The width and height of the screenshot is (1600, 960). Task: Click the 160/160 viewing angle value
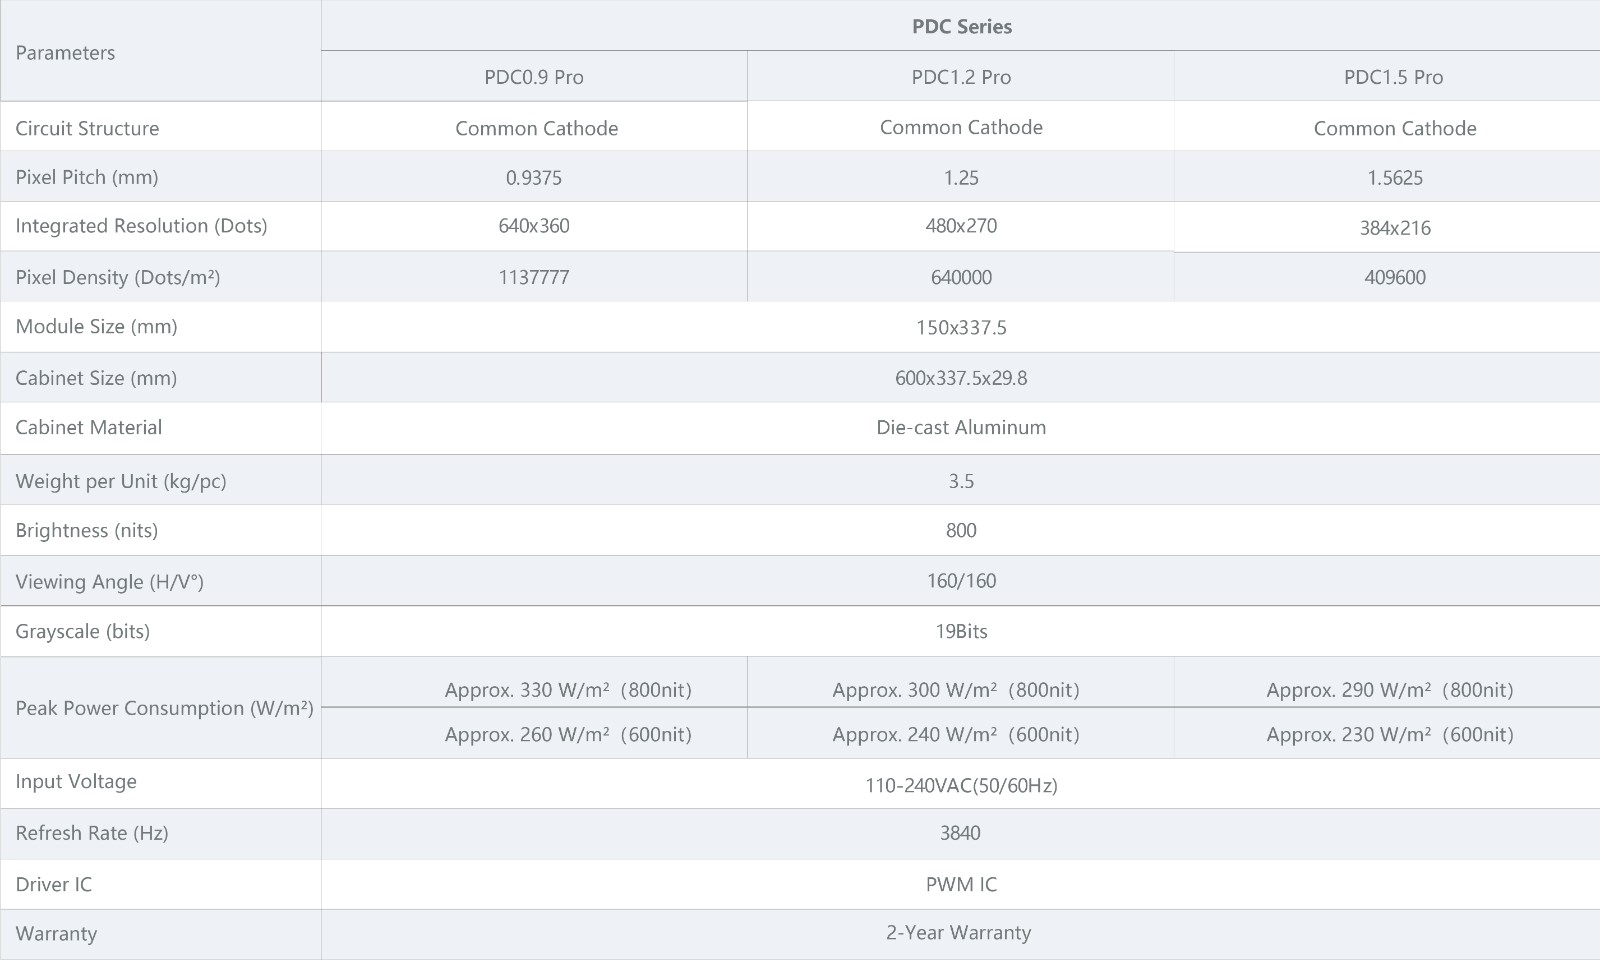[x=961, y=581]
